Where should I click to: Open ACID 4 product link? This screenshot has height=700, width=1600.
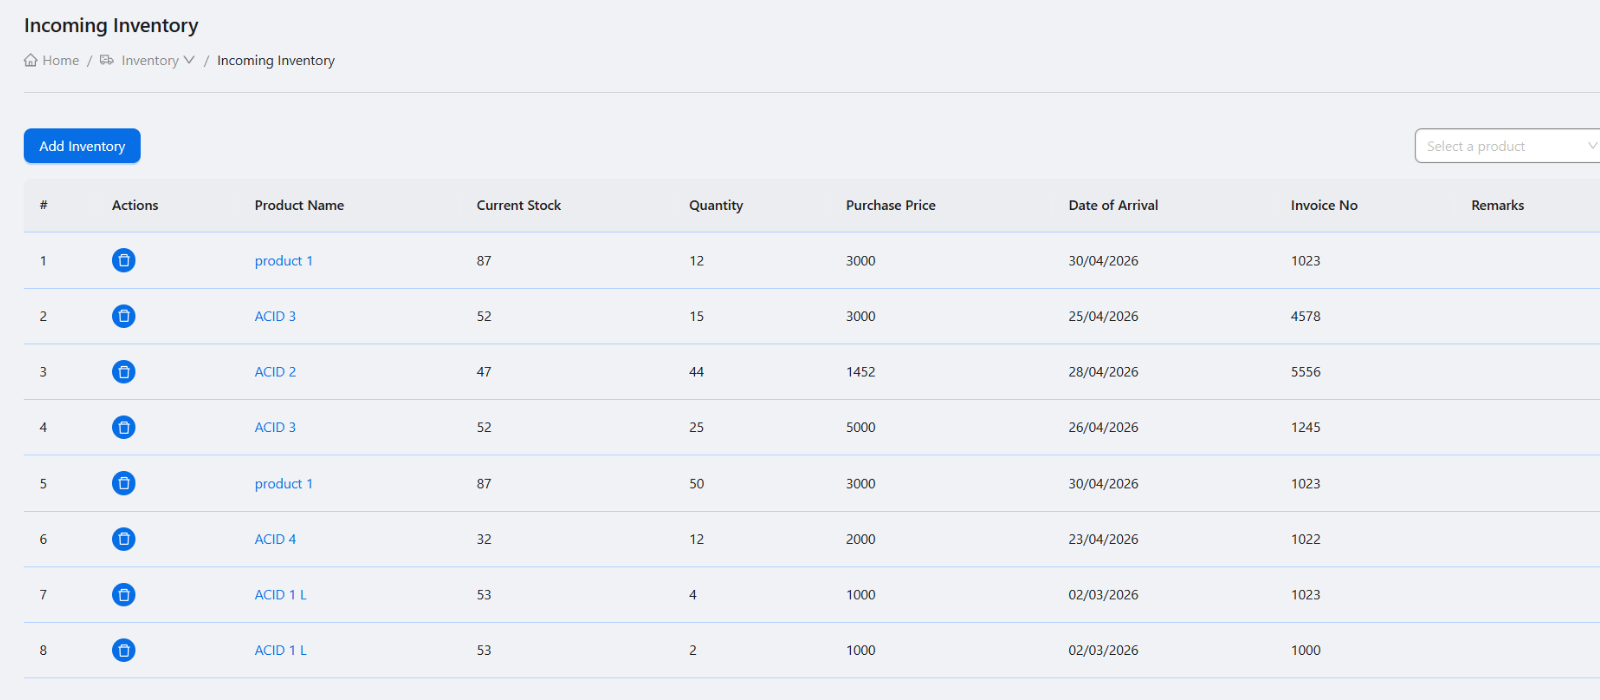point(275,539)
